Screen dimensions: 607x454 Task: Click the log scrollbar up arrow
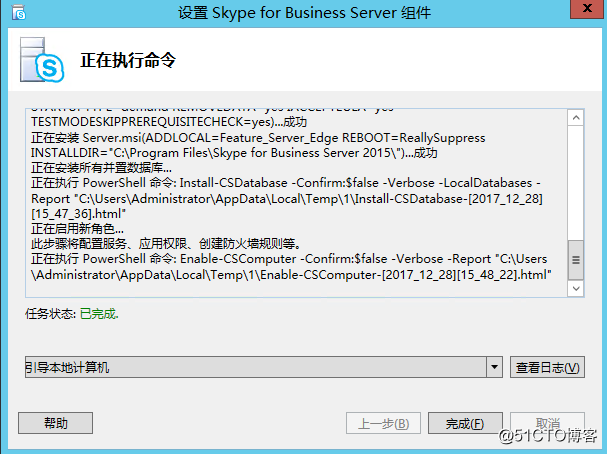[x=576, y=118]
